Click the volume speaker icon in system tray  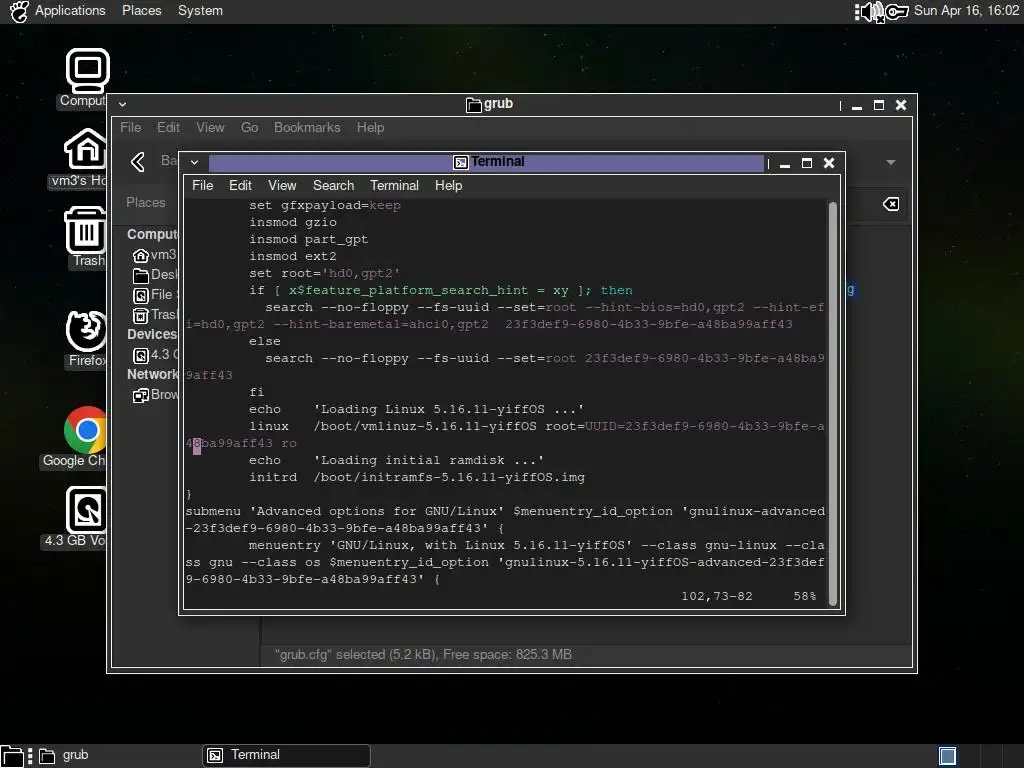(872, 11)
